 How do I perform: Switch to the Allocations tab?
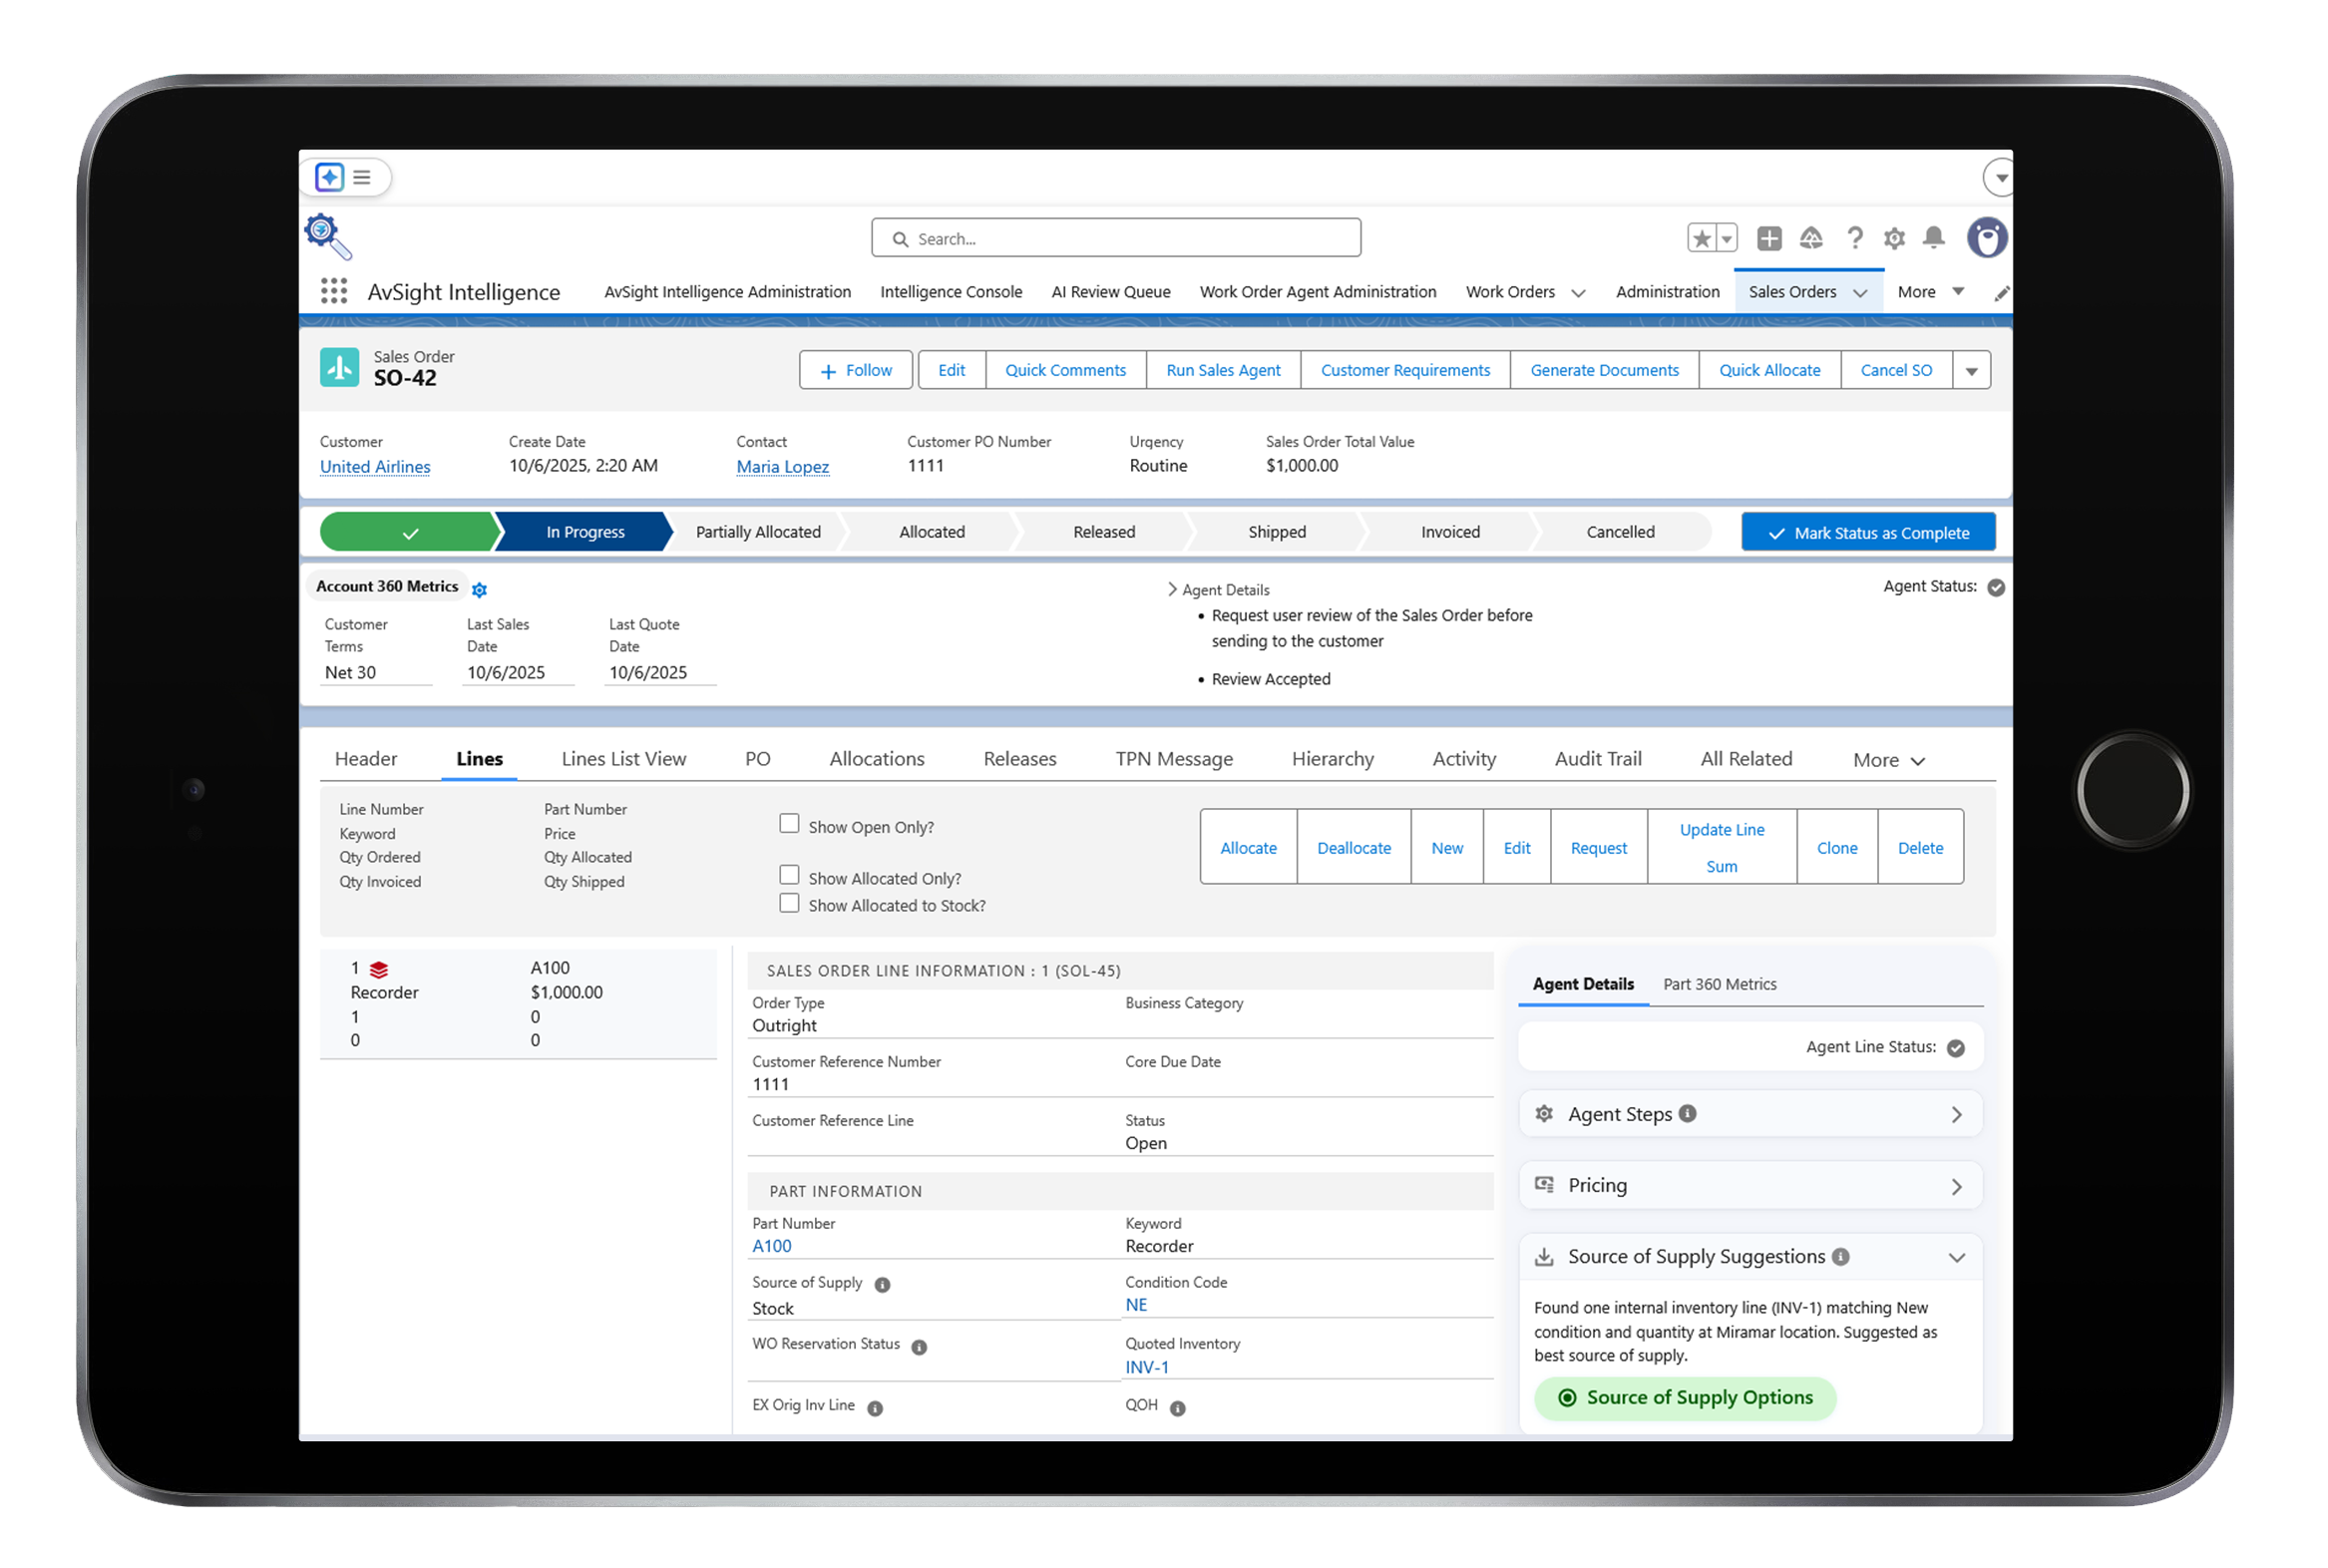click(x=876, y=759)
